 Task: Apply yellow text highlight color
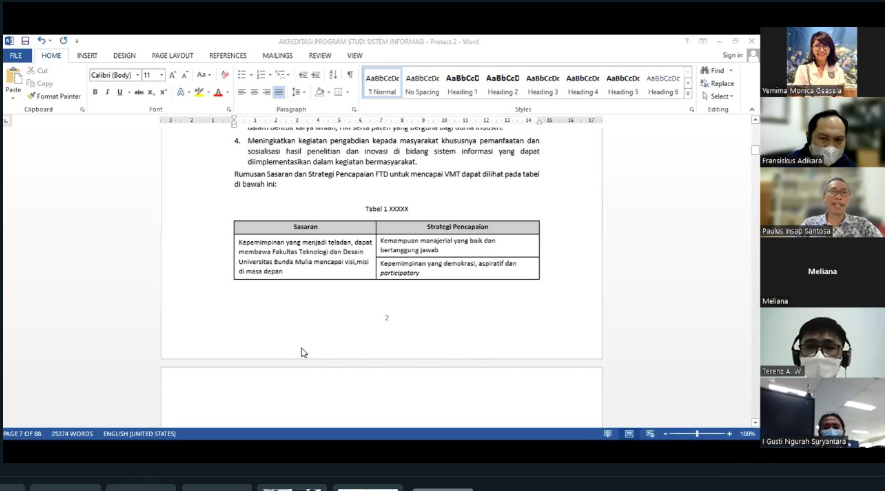click(199, 92)
